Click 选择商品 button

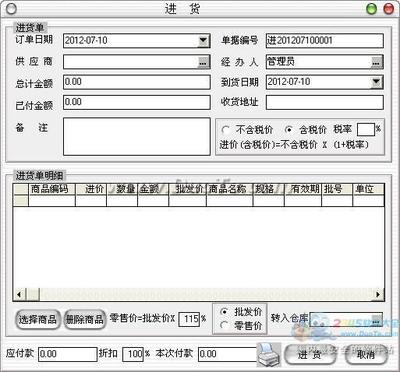point(38,319)
